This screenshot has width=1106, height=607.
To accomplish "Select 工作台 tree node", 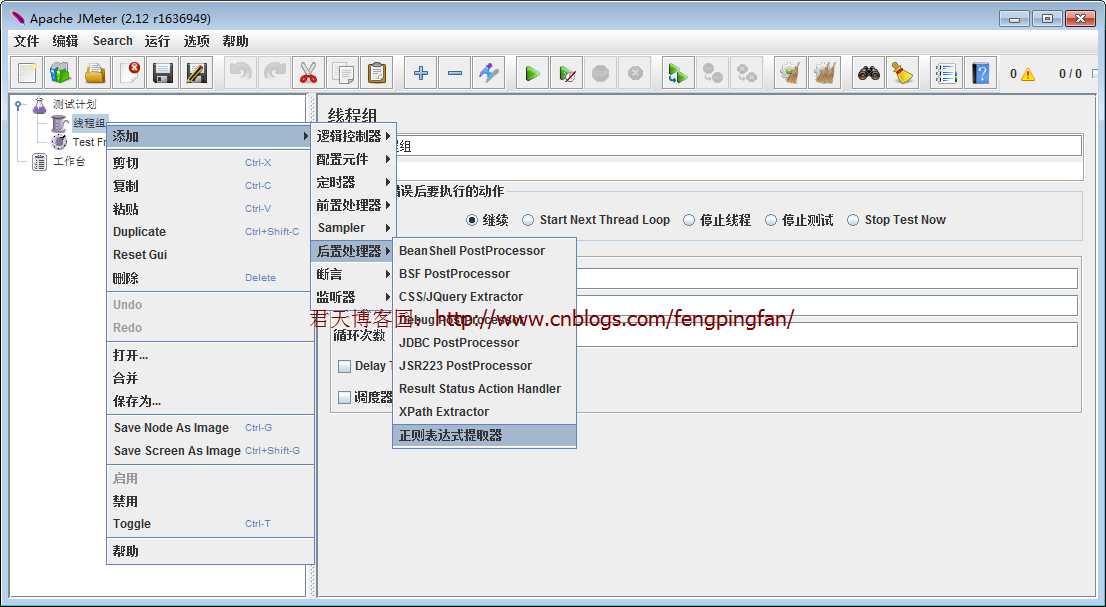I will pyautogui.click(x=69, y=161).
